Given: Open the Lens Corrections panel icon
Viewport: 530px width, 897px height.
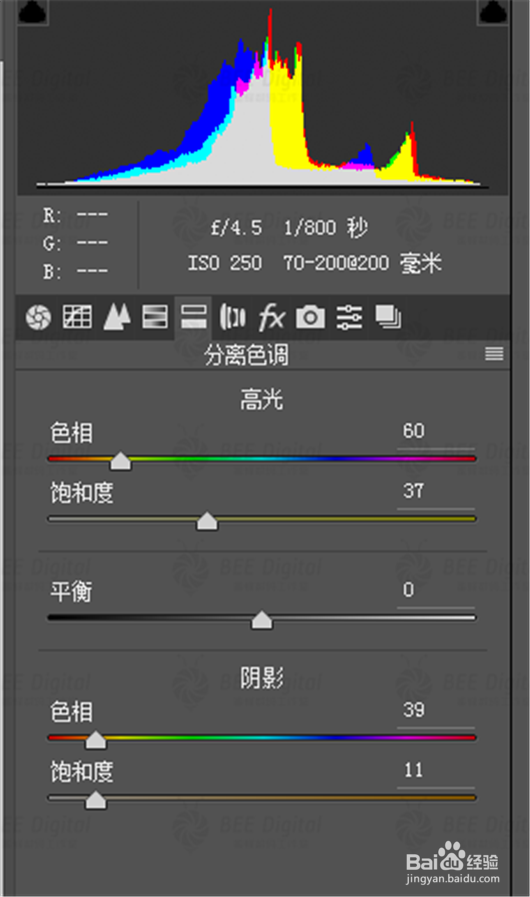Looking at the screenshot, I should point(232,316).
